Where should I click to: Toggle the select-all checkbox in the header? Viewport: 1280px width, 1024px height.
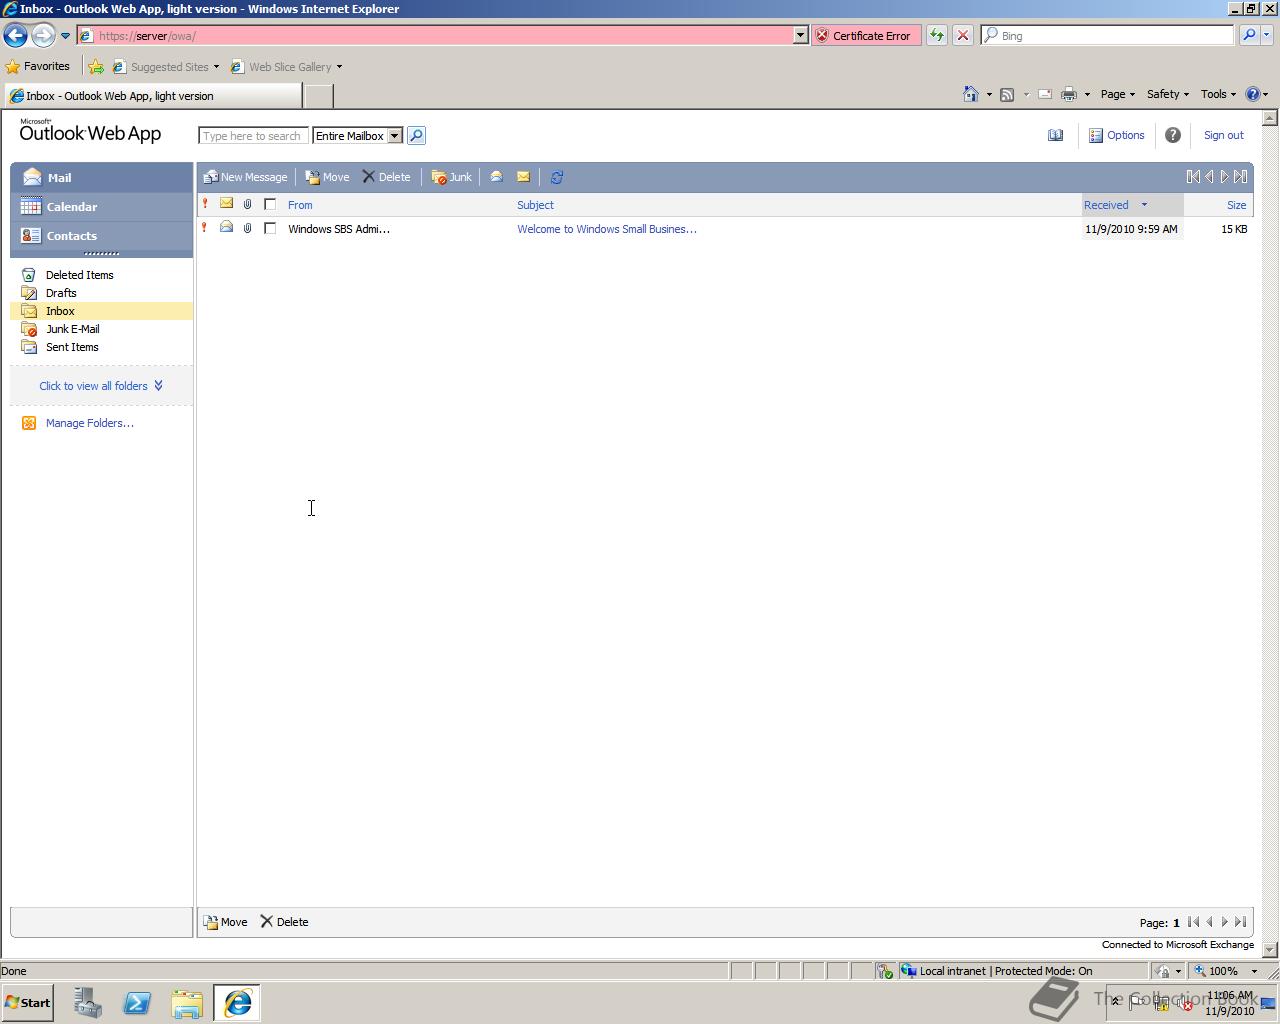[x=270, y=204]
